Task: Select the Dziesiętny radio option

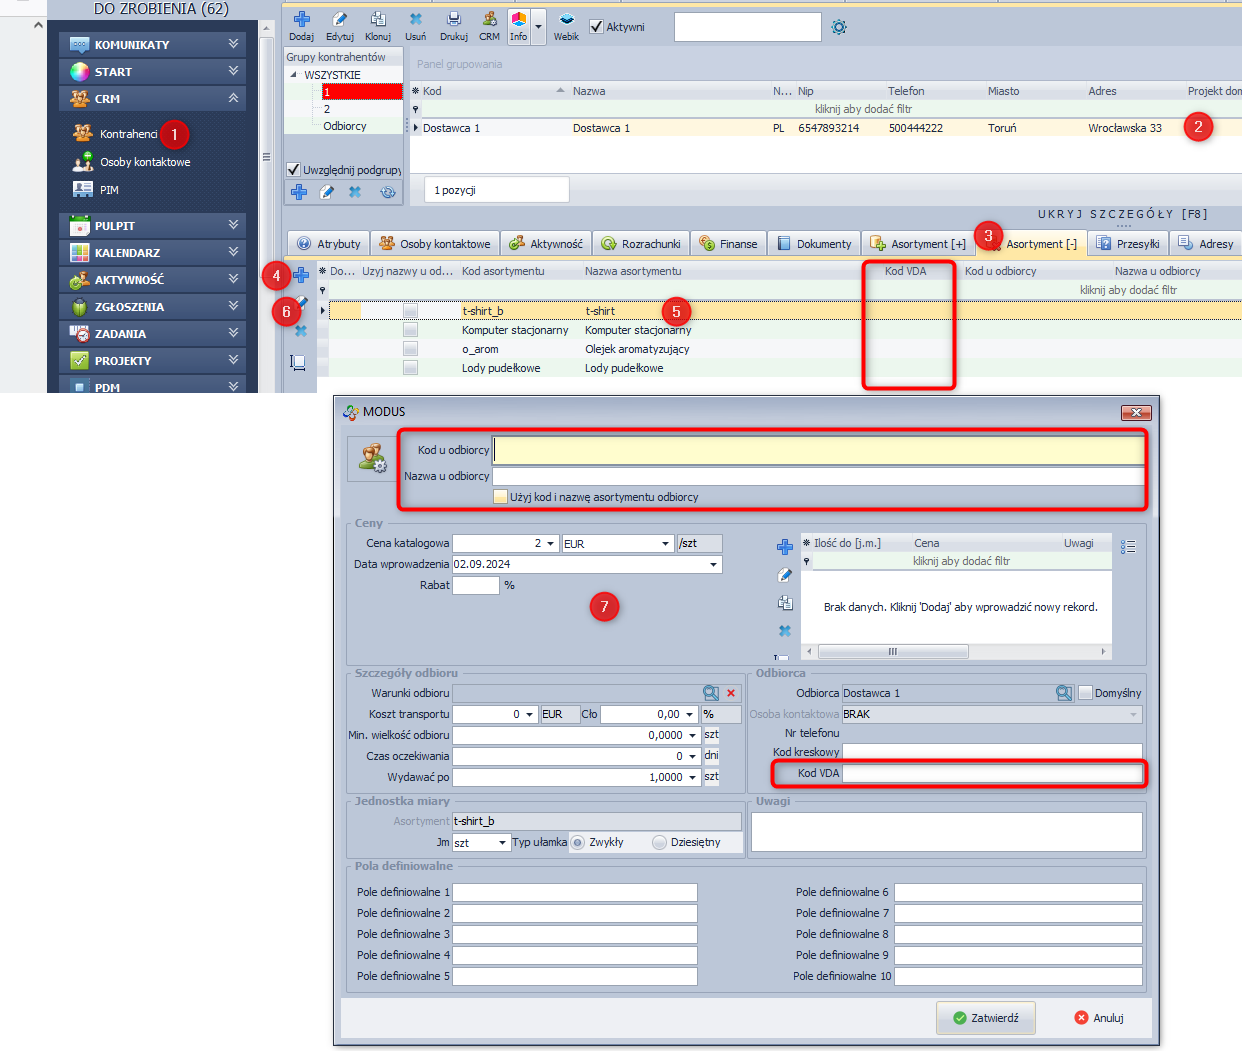Action: click(x=659, y=842)
